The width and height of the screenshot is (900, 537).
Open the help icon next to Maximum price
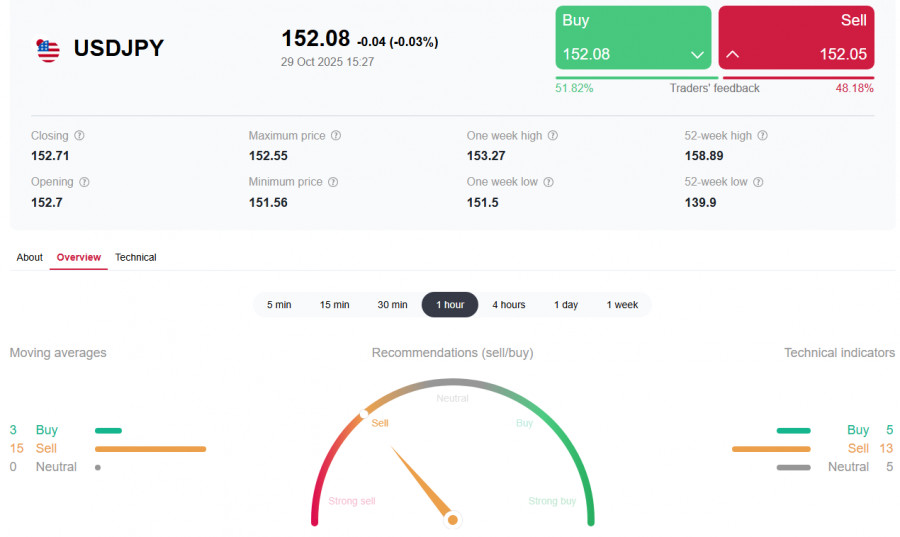point(336,135)
